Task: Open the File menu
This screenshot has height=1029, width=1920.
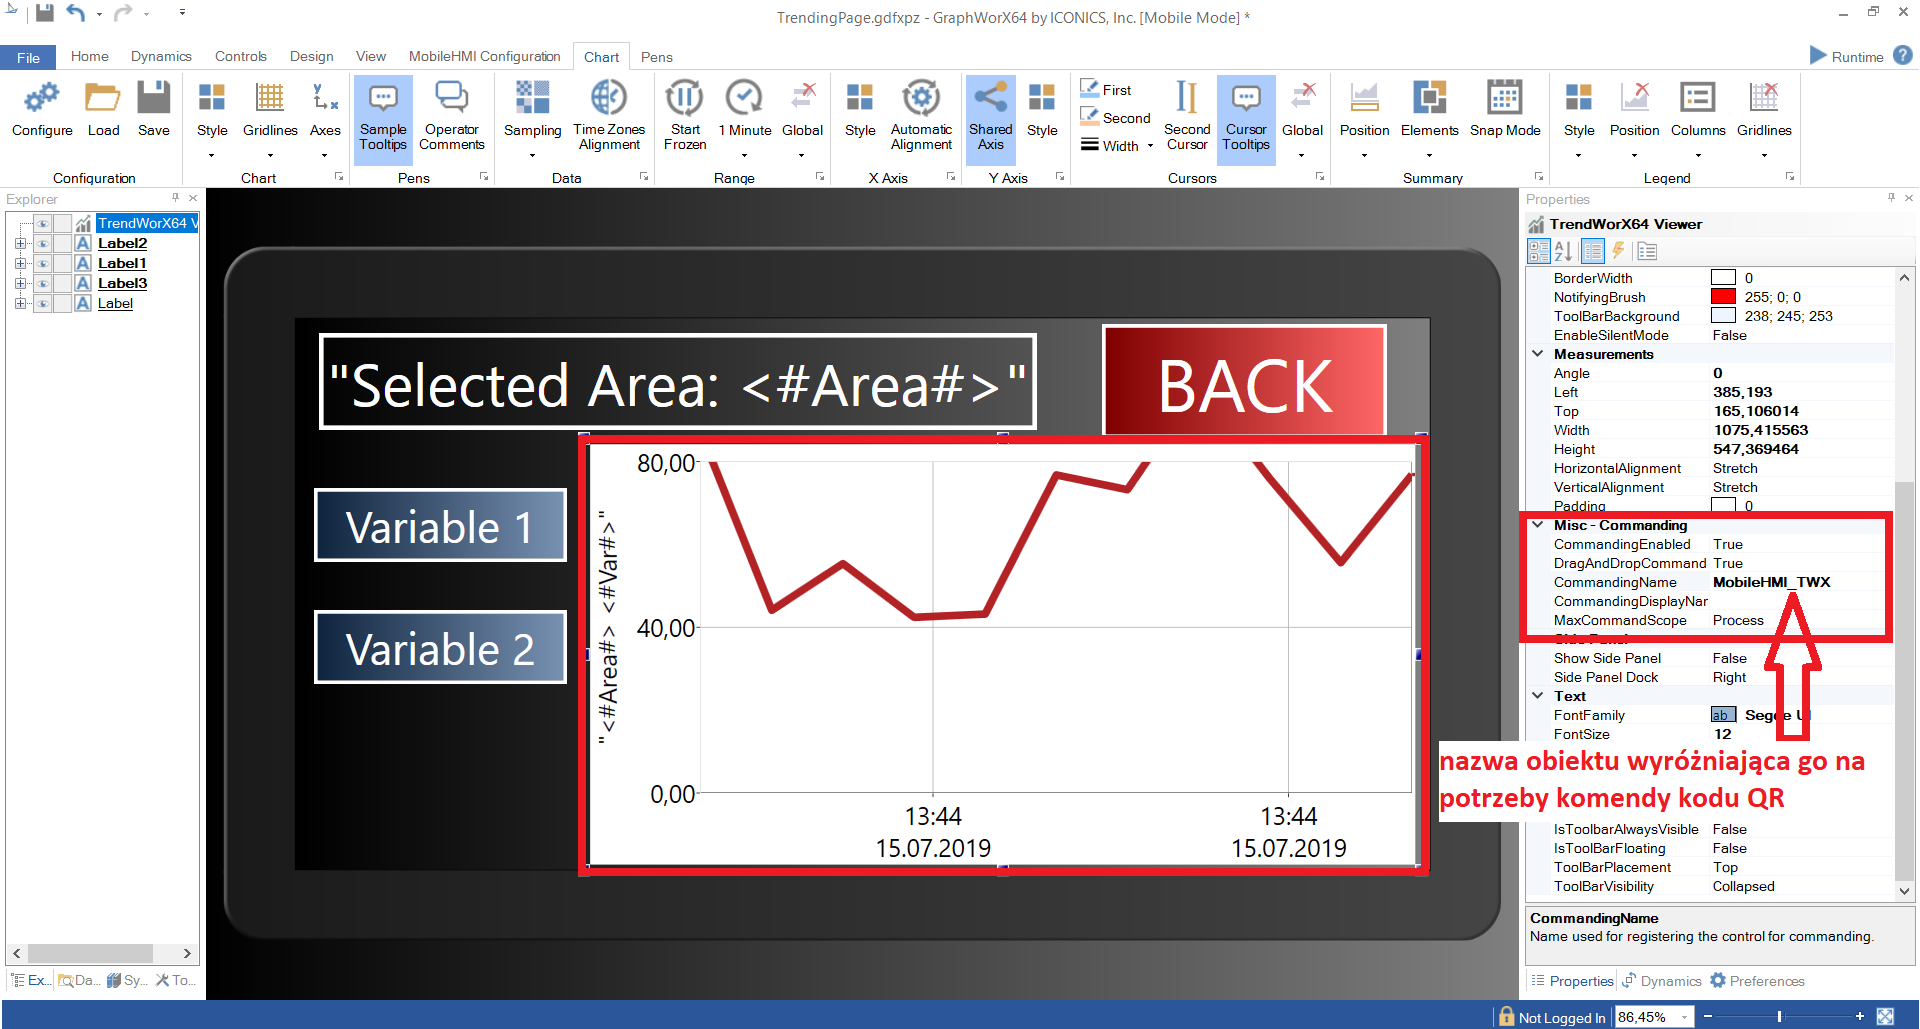Action: point(28,57)
